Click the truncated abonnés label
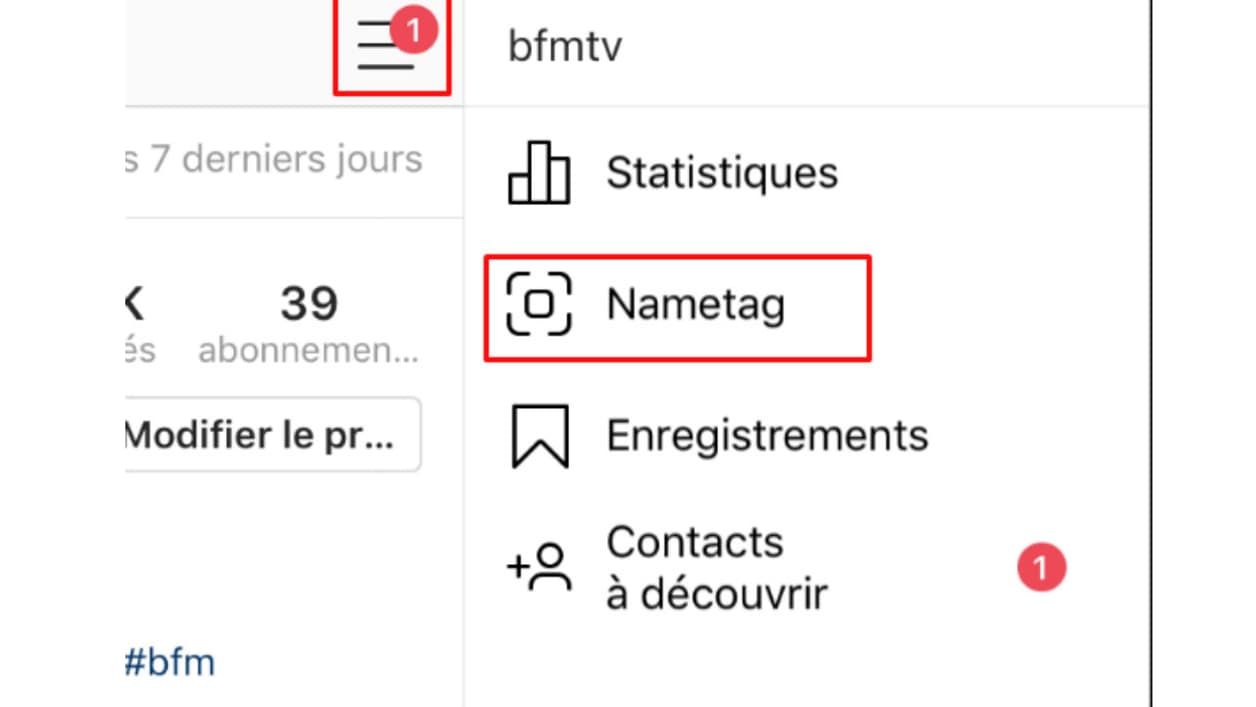 pos(140,351)
